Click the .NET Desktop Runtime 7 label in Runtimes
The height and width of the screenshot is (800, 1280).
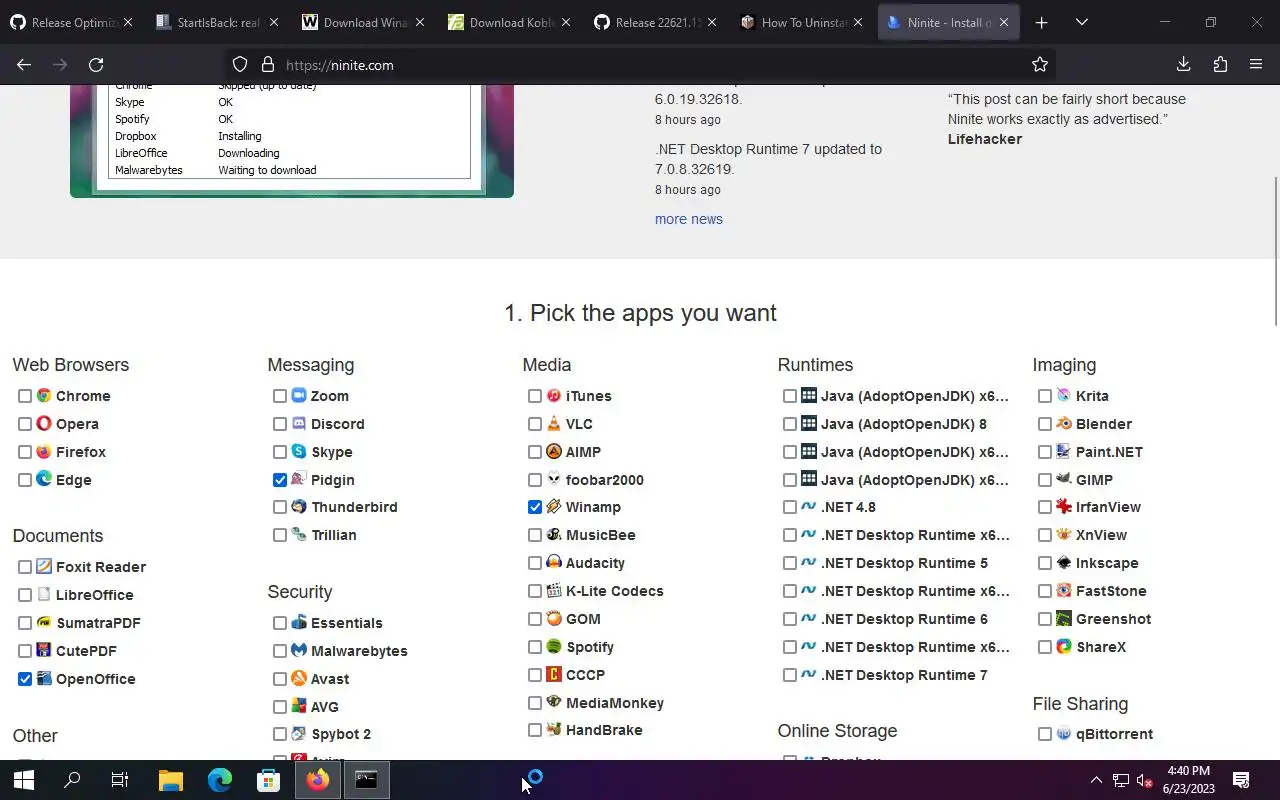(x=904, y=675)
